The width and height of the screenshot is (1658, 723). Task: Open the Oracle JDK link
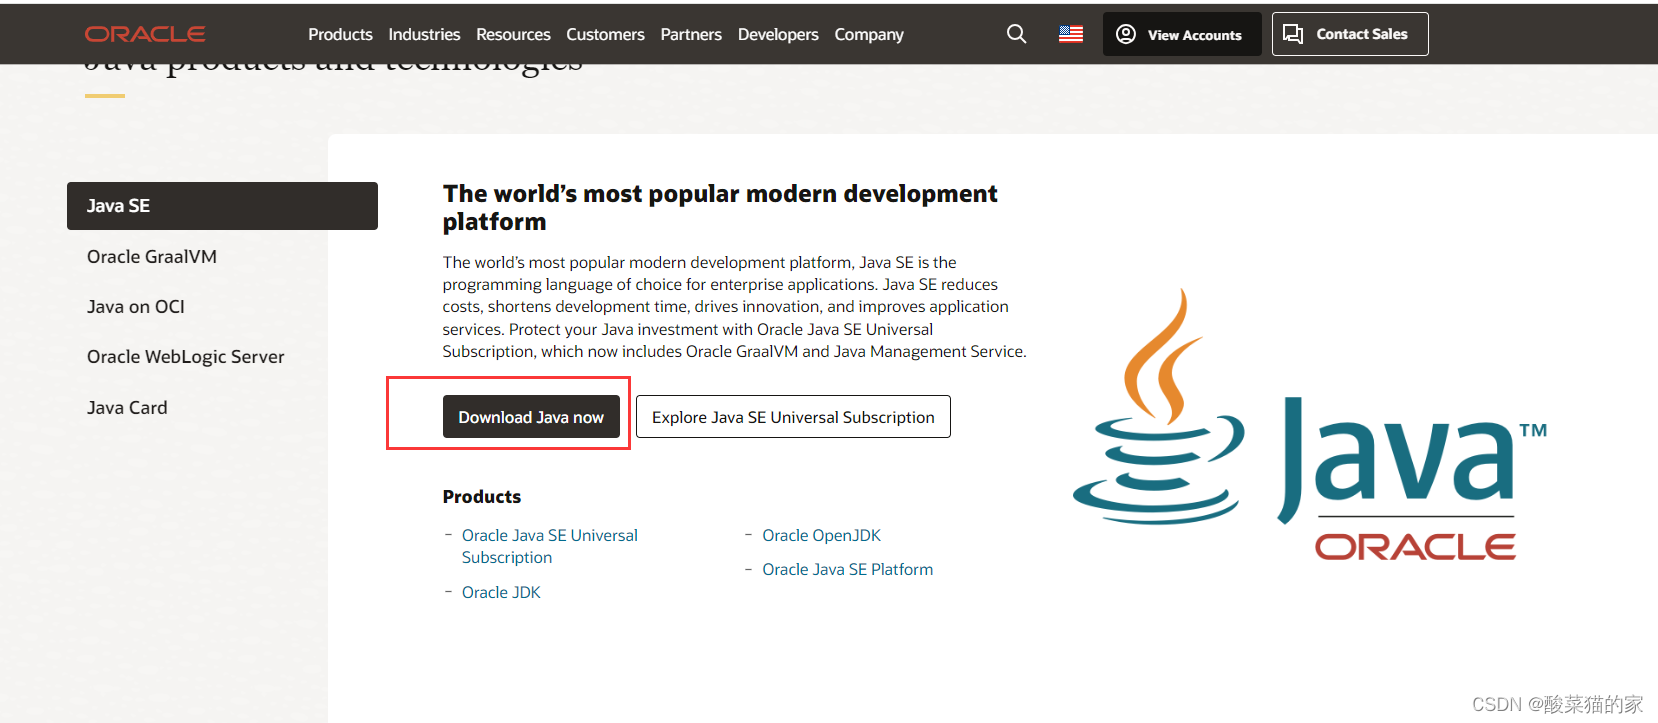[x=501, y=592]
